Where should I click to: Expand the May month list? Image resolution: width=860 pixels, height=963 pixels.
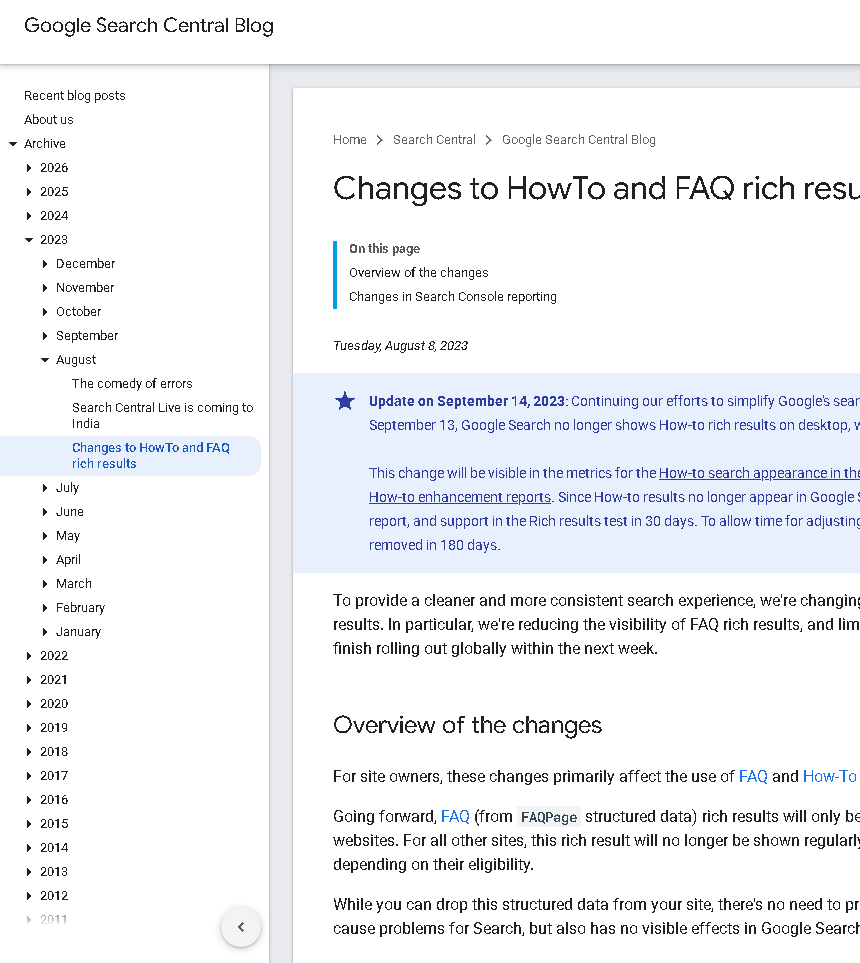pyautogui.click(x=45, y=536)
